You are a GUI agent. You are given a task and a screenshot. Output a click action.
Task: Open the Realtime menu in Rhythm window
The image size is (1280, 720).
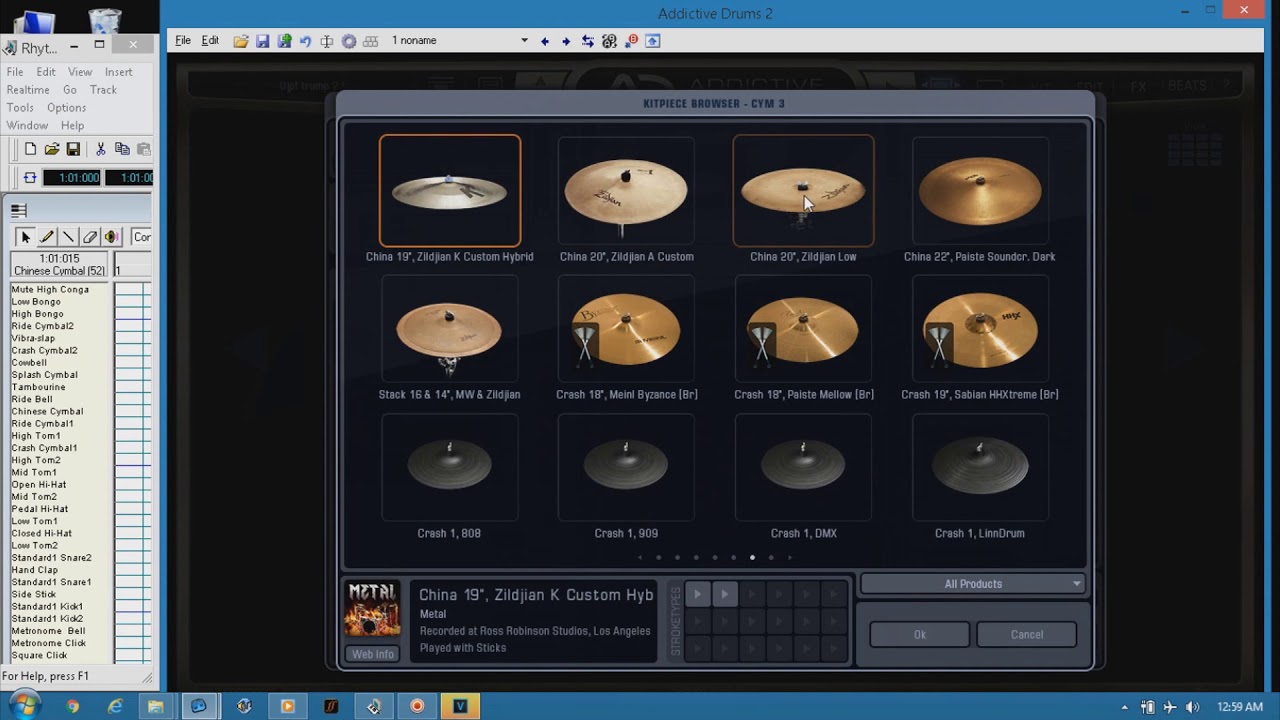28,90
